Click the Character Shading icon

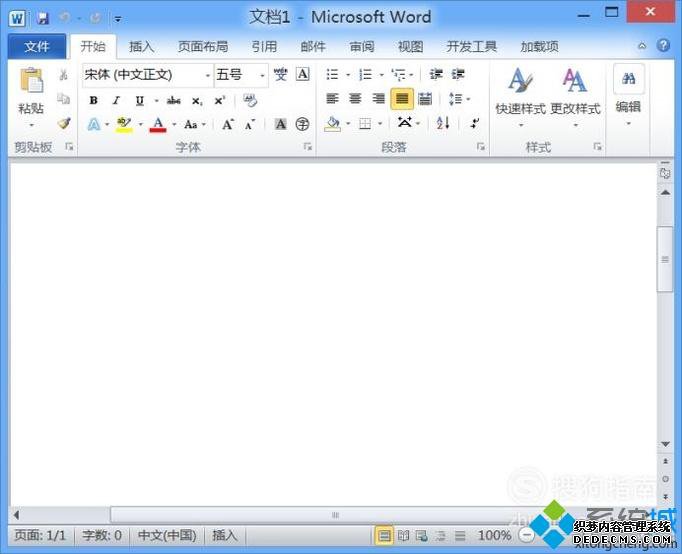tap(281, 124)
